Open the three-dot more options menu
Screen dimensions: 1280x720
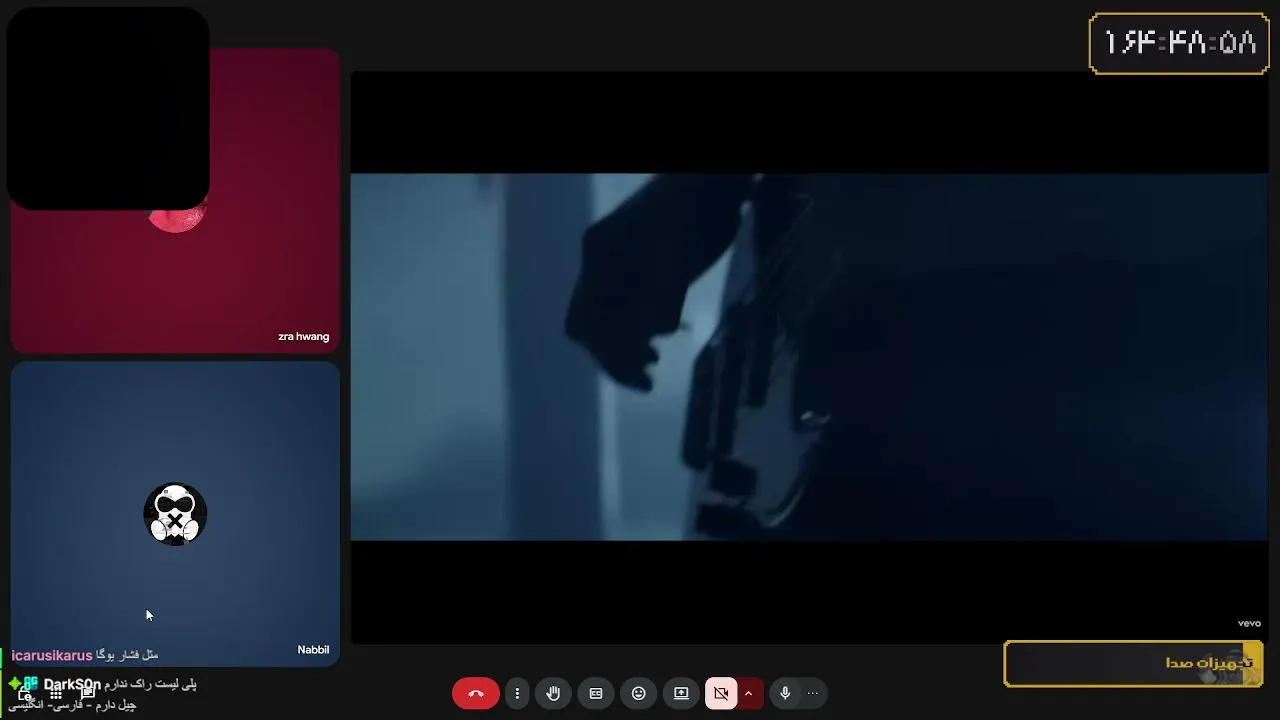517,693
